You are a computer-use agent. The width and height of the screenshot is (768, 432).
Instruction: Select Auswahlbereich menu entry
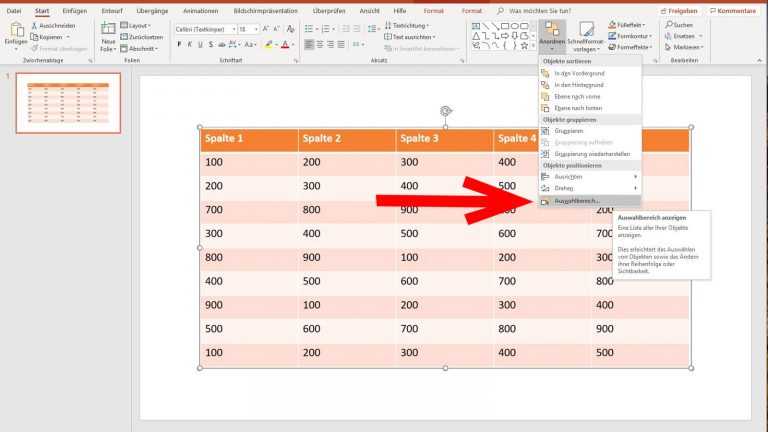click(590, 201)
